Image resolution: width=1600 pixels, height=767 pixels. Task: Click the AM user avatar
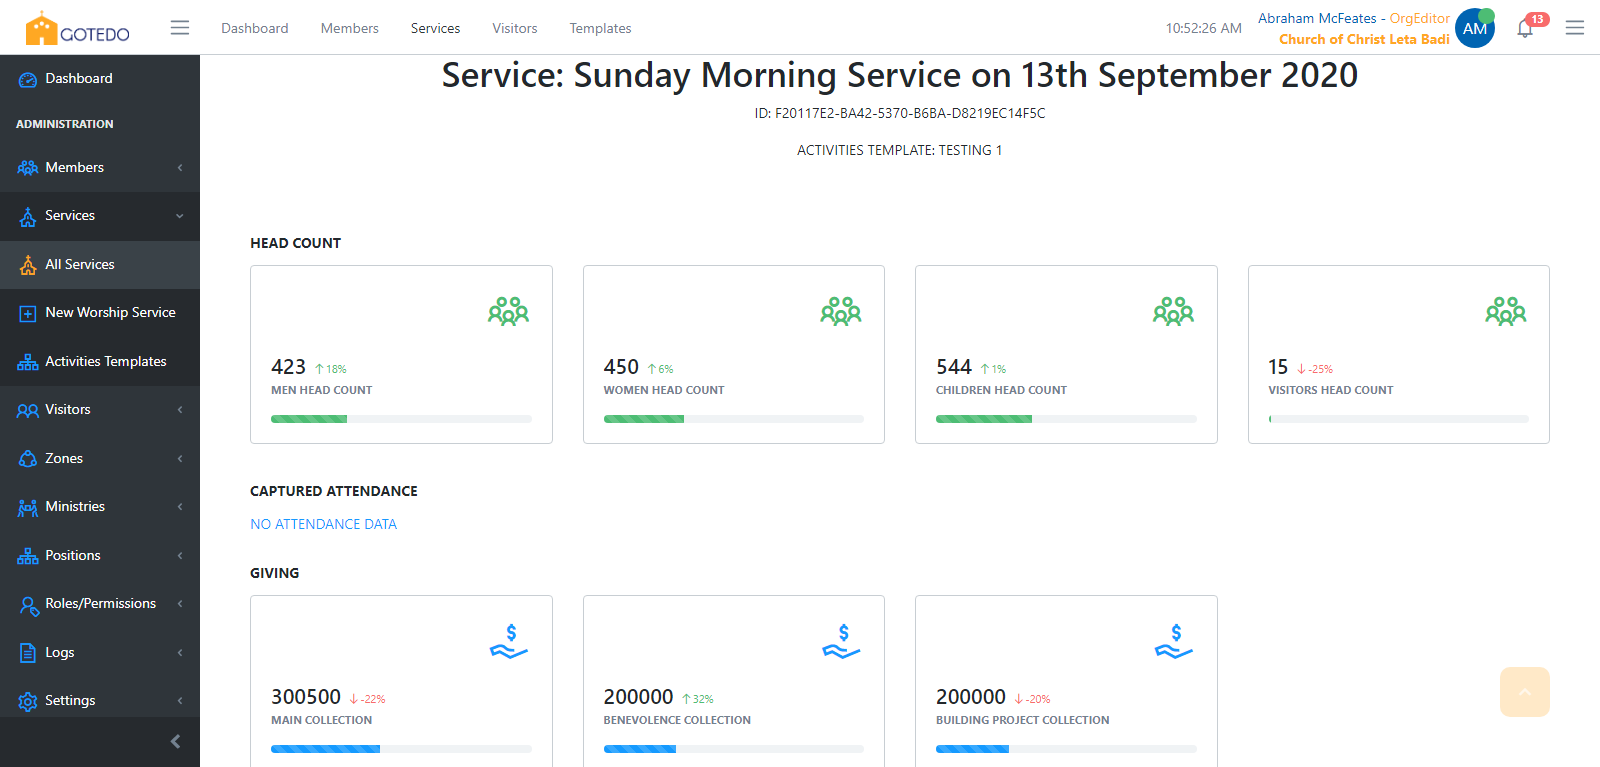(1474, 29)
